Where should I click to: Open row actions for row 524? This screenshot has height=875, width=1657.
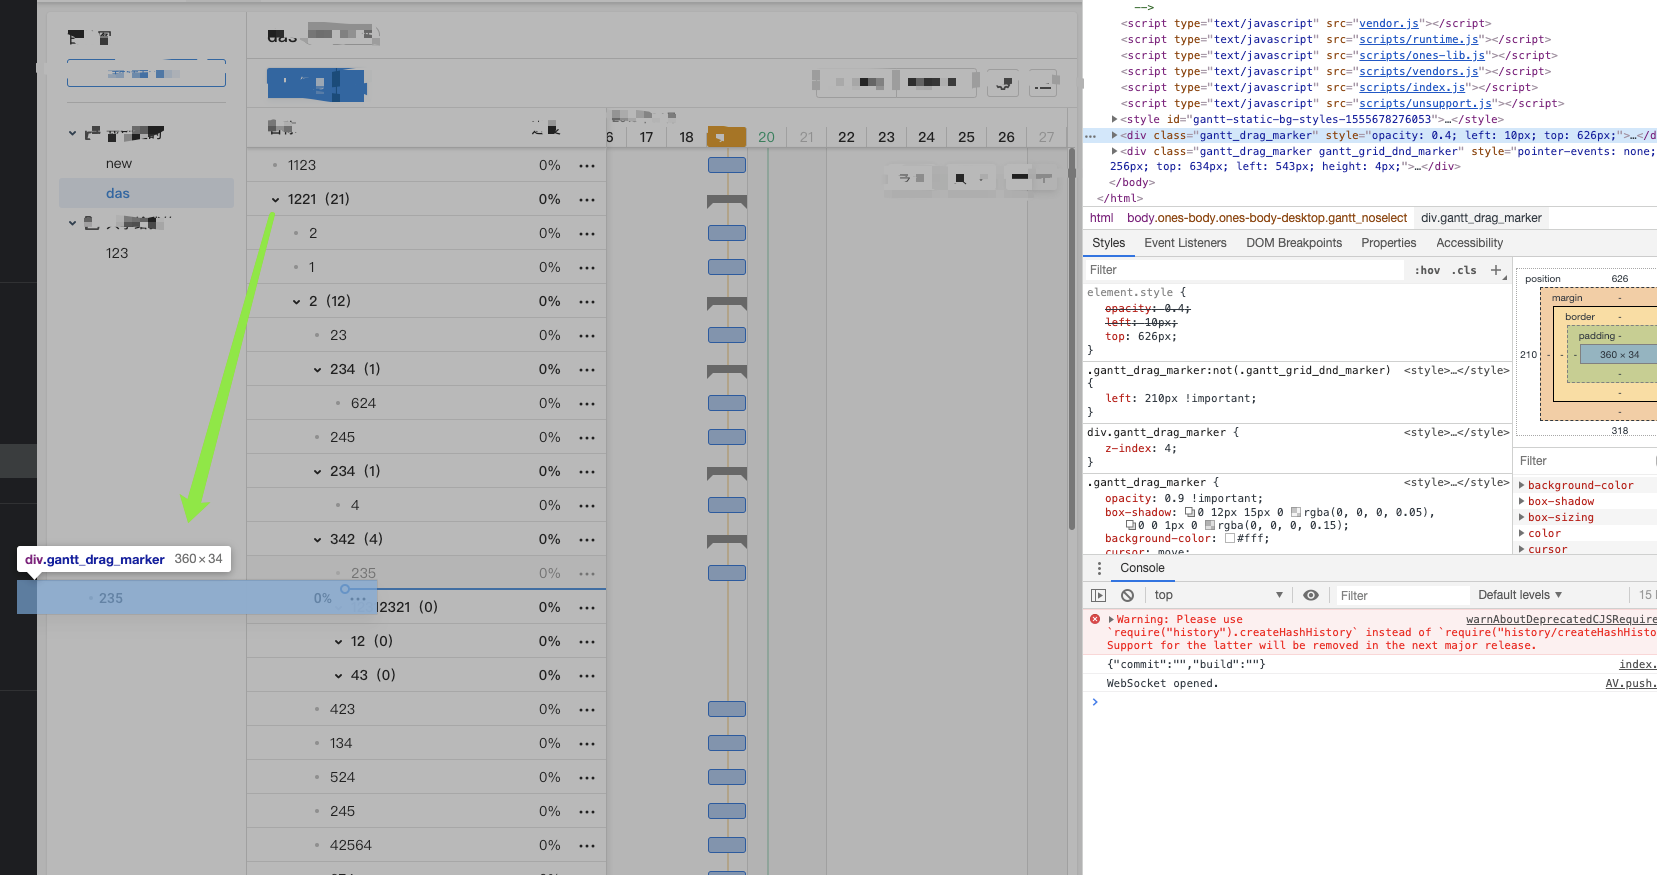click(587, 778)
